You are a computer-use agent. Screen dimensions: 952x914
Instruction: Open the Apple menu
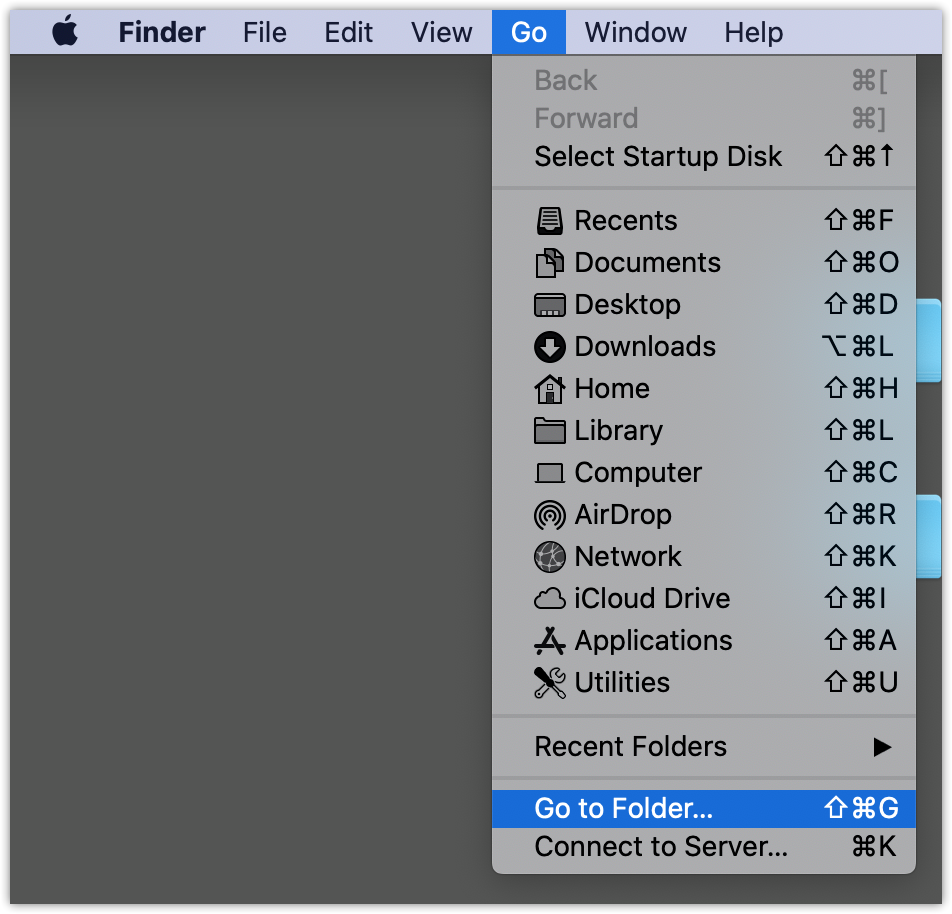pos(65,33)
